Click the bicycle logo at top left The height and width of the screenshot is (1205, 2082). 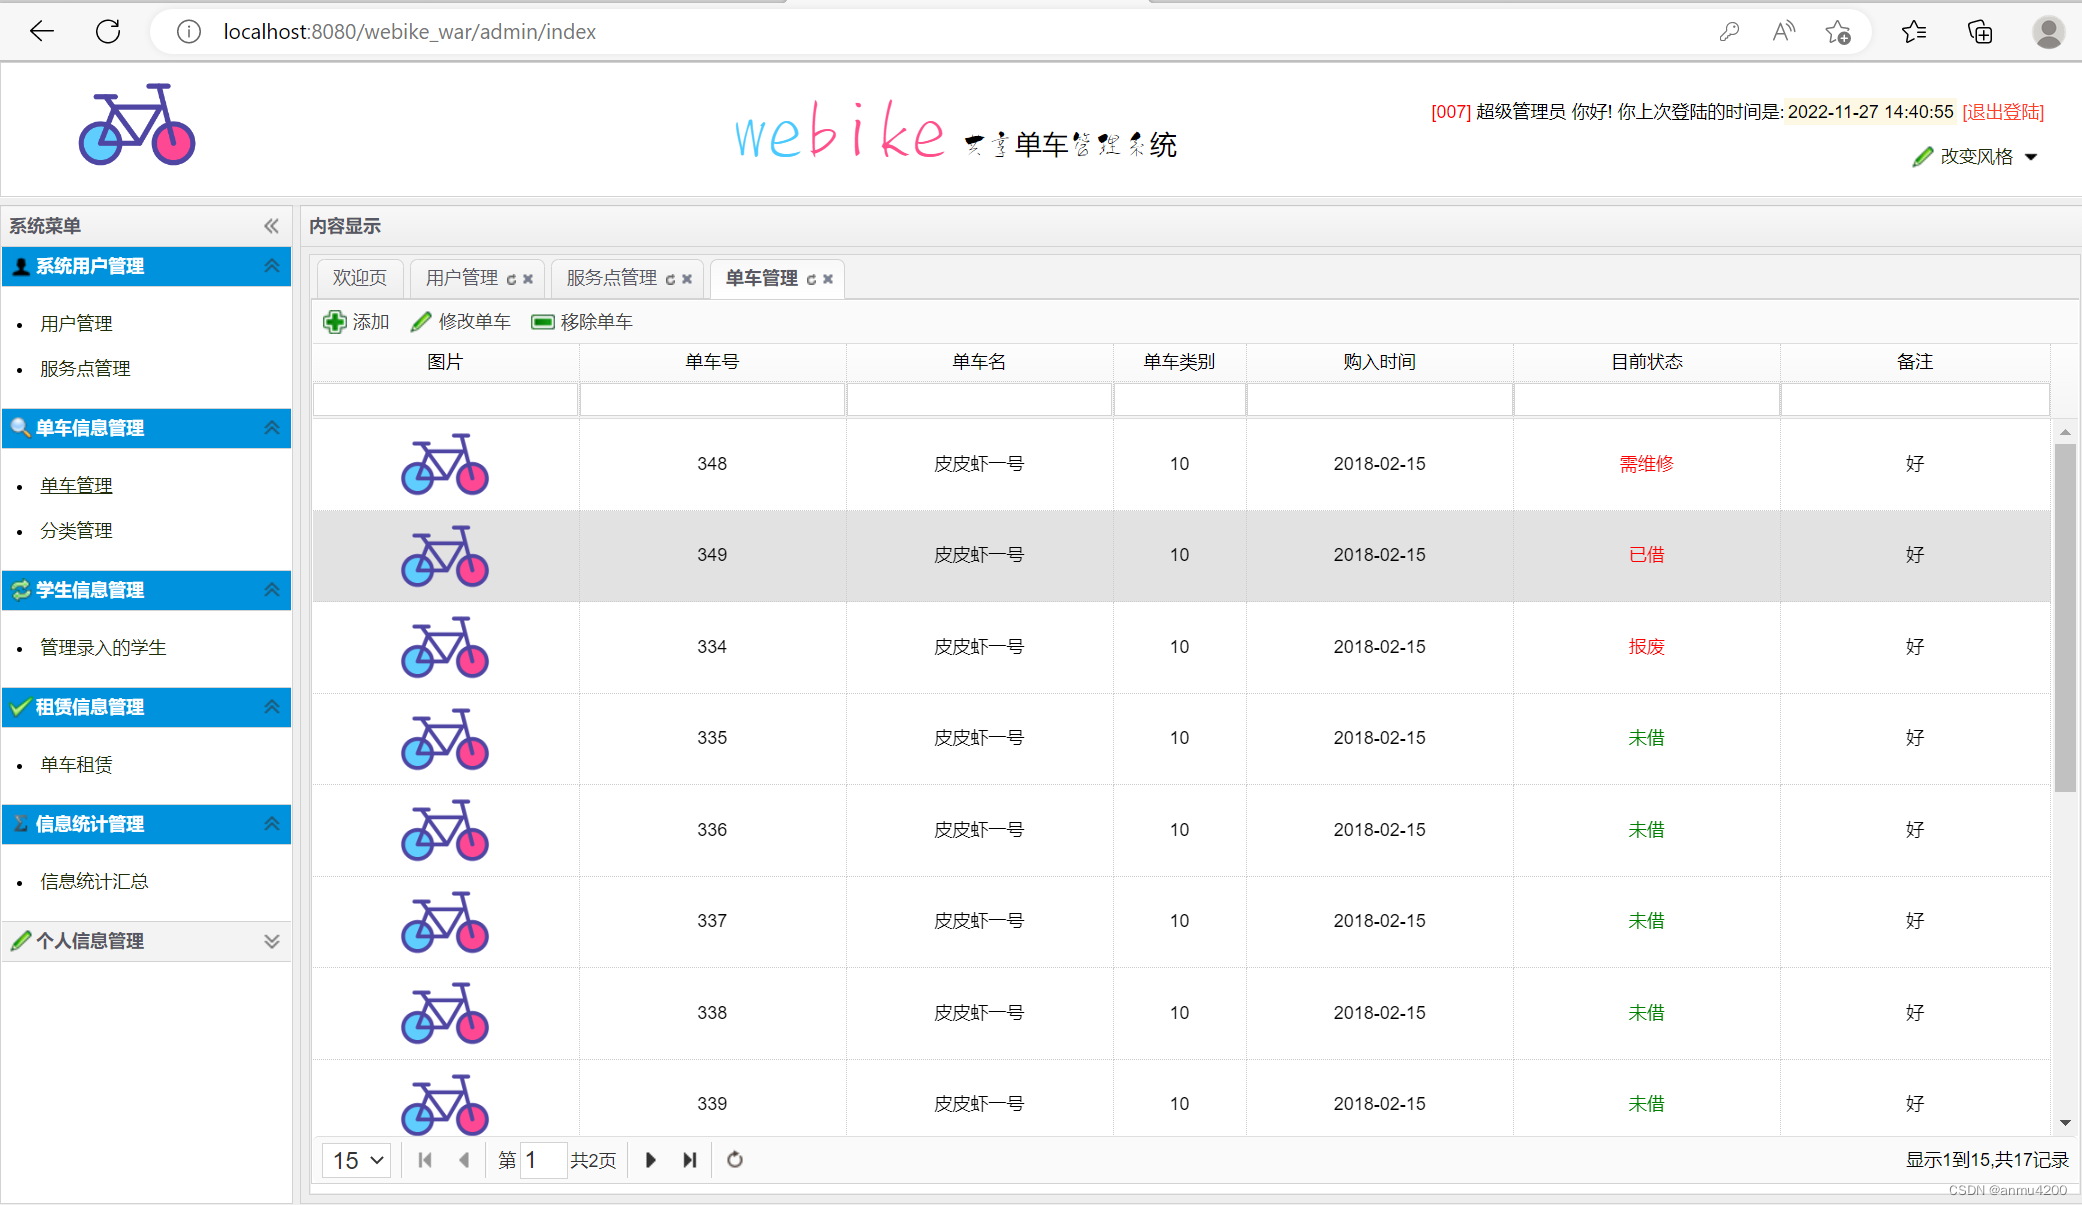pos(136,124)
